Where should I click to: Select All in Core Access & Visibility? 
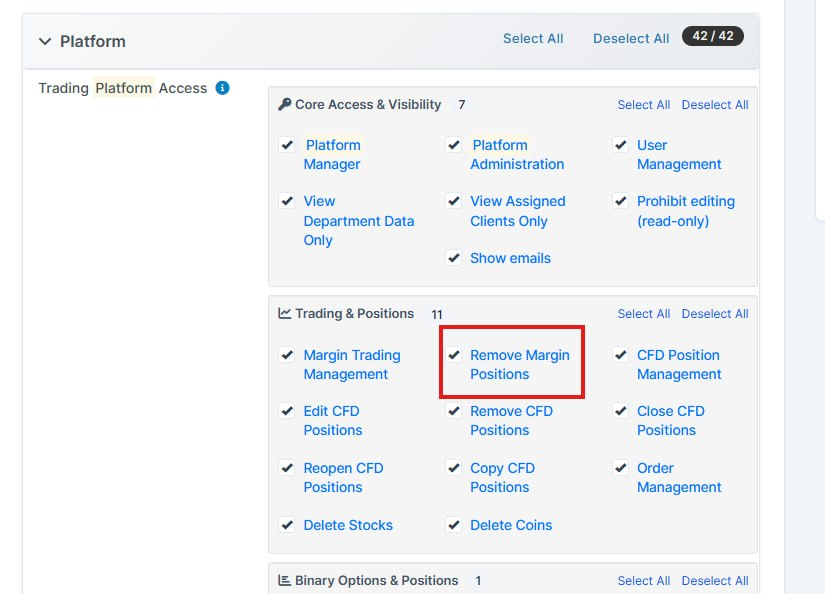coord(643,105)
